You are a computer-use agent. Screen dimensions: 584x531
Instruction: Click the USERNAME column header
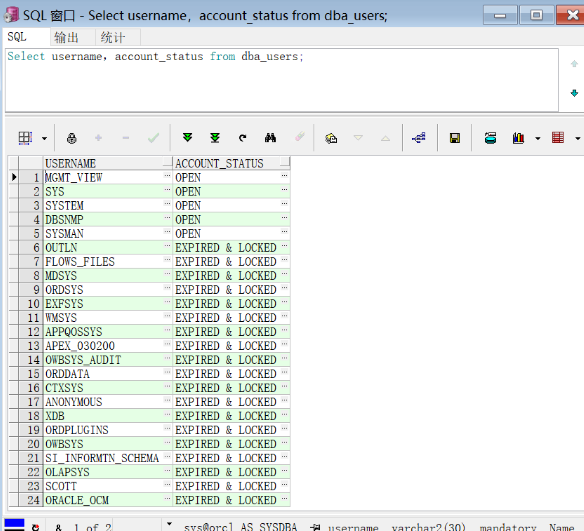(x=107, y=163)
